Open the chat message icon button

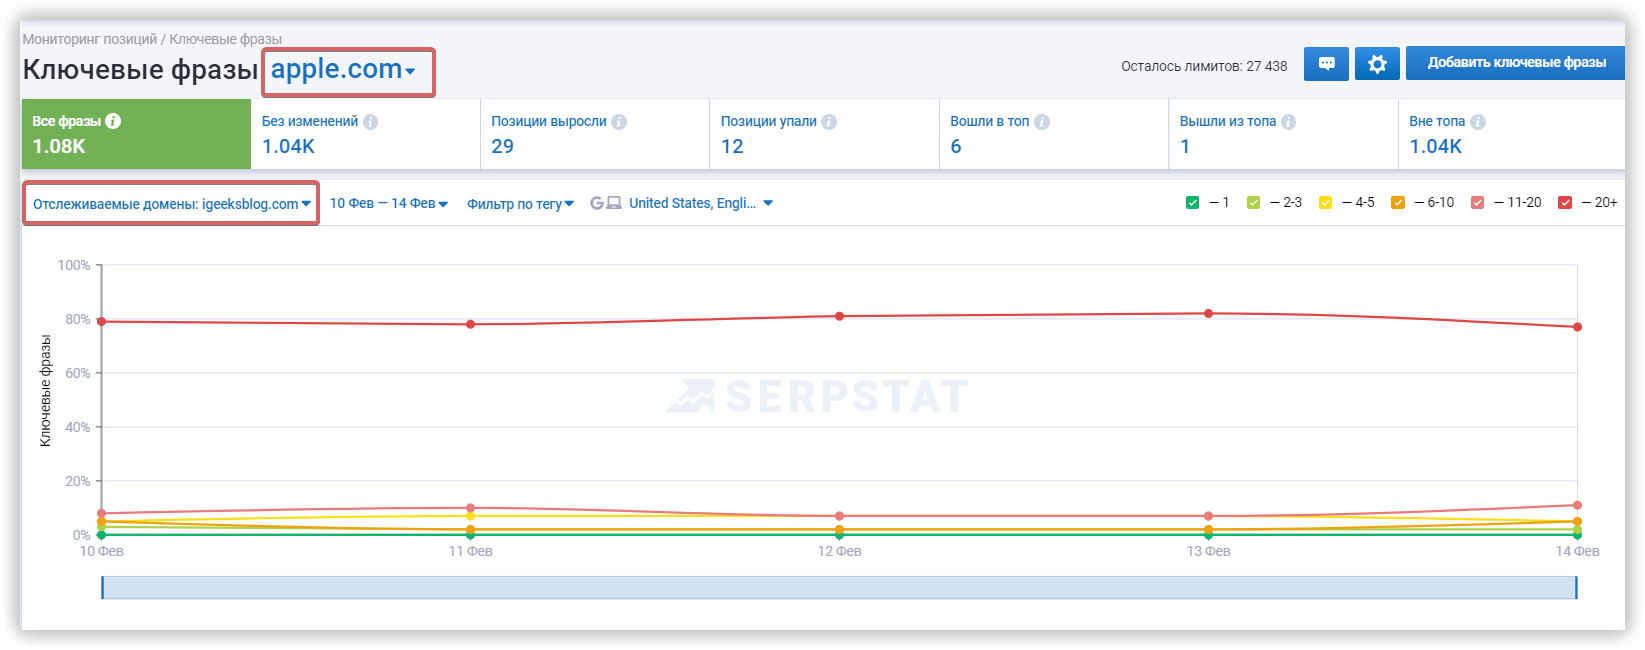click(x=1326, y=64)
